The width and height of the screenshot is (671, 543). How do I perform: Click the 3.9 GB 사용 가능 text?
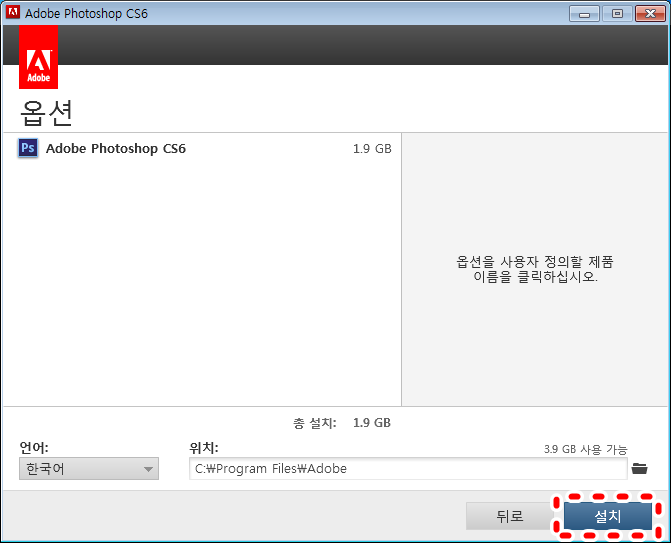click(x=585, y=449)
